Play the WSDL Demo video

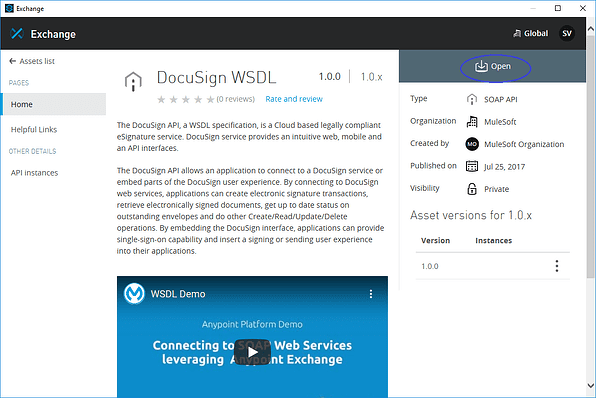coord(252,352)
